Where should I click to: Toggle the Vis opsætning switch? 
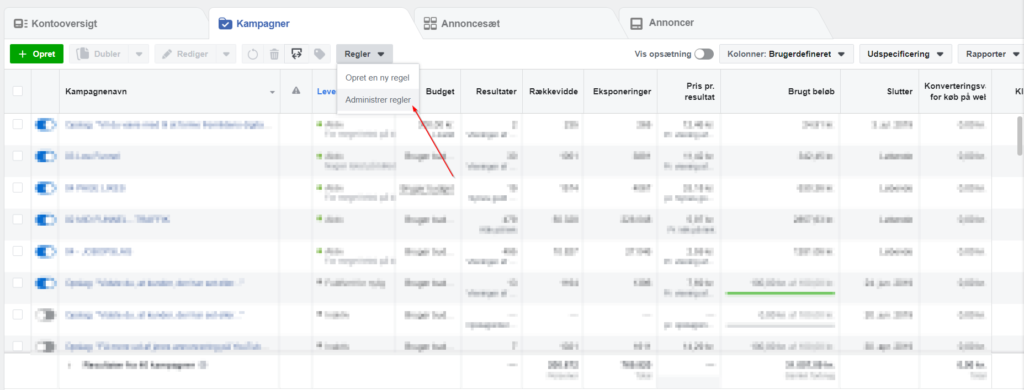click(x=704, y=54)
